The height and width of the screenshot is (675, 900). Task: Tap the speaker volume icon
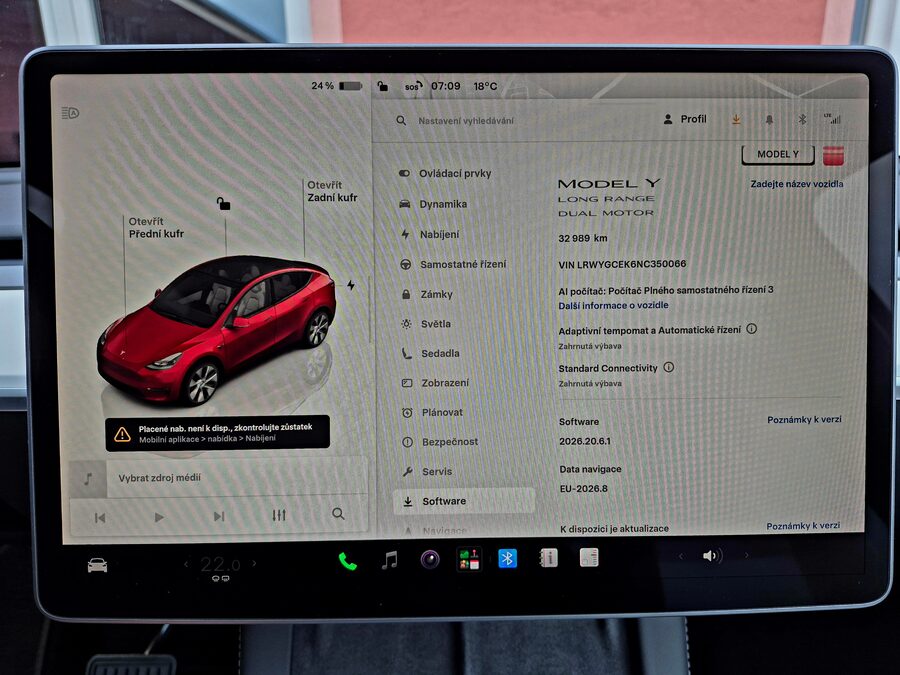coord(712,556)
